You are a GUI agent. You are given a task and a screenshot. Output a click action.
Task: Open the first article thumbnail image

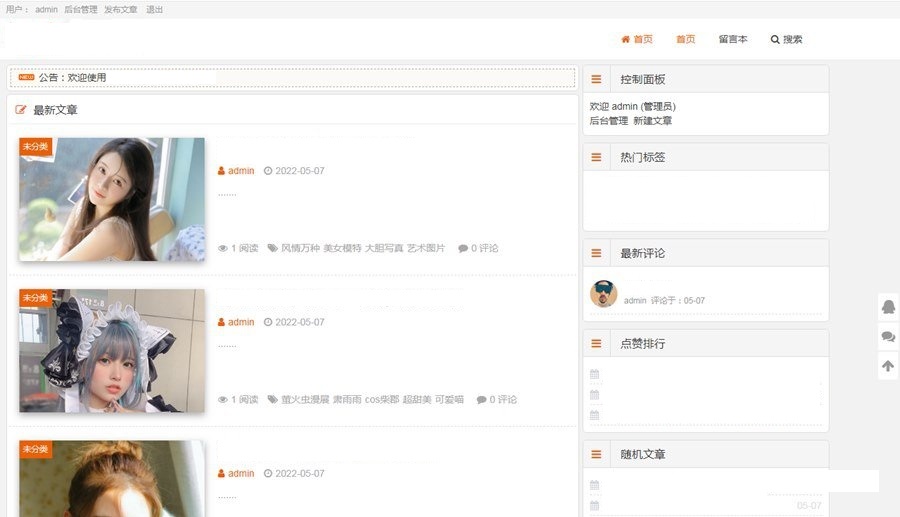112,199
